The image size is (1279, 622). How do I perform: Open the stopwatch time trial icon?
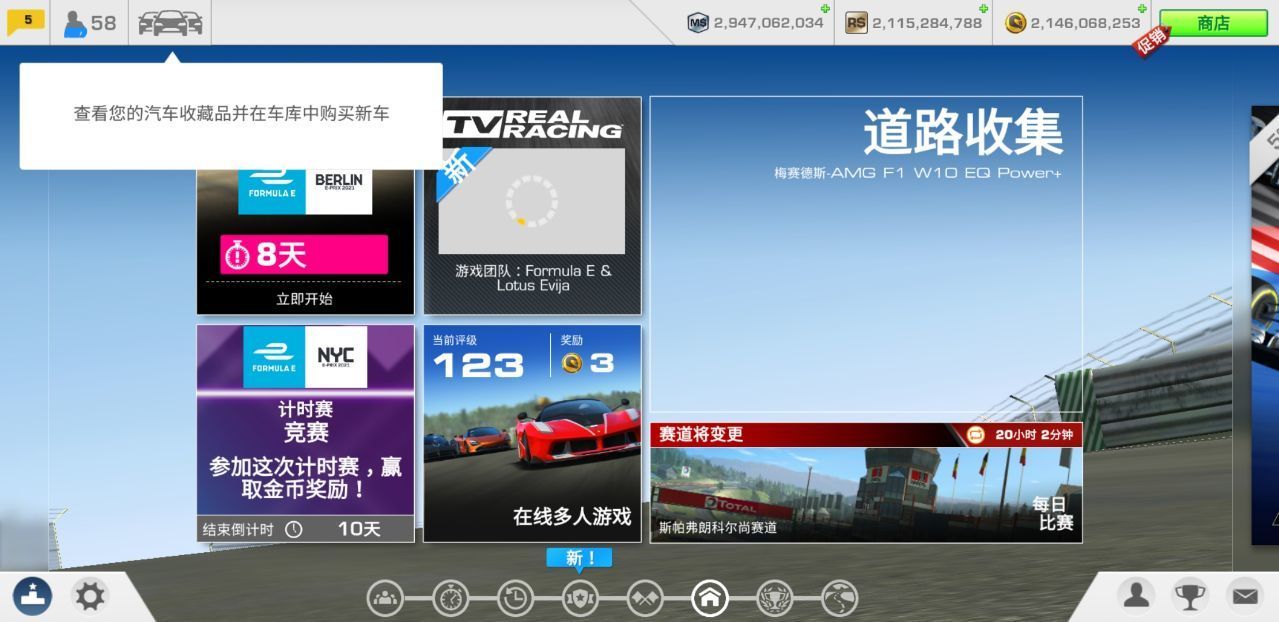click(x=452, y=598)
